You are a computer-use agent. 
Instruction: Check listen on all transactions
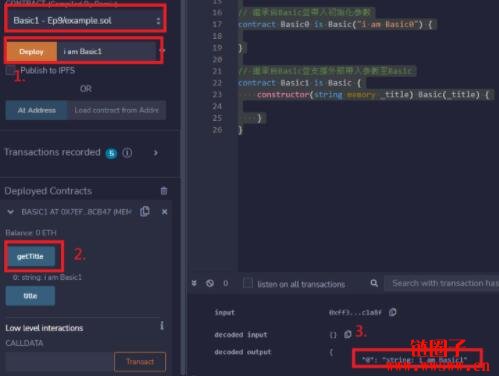click(248, 283)
